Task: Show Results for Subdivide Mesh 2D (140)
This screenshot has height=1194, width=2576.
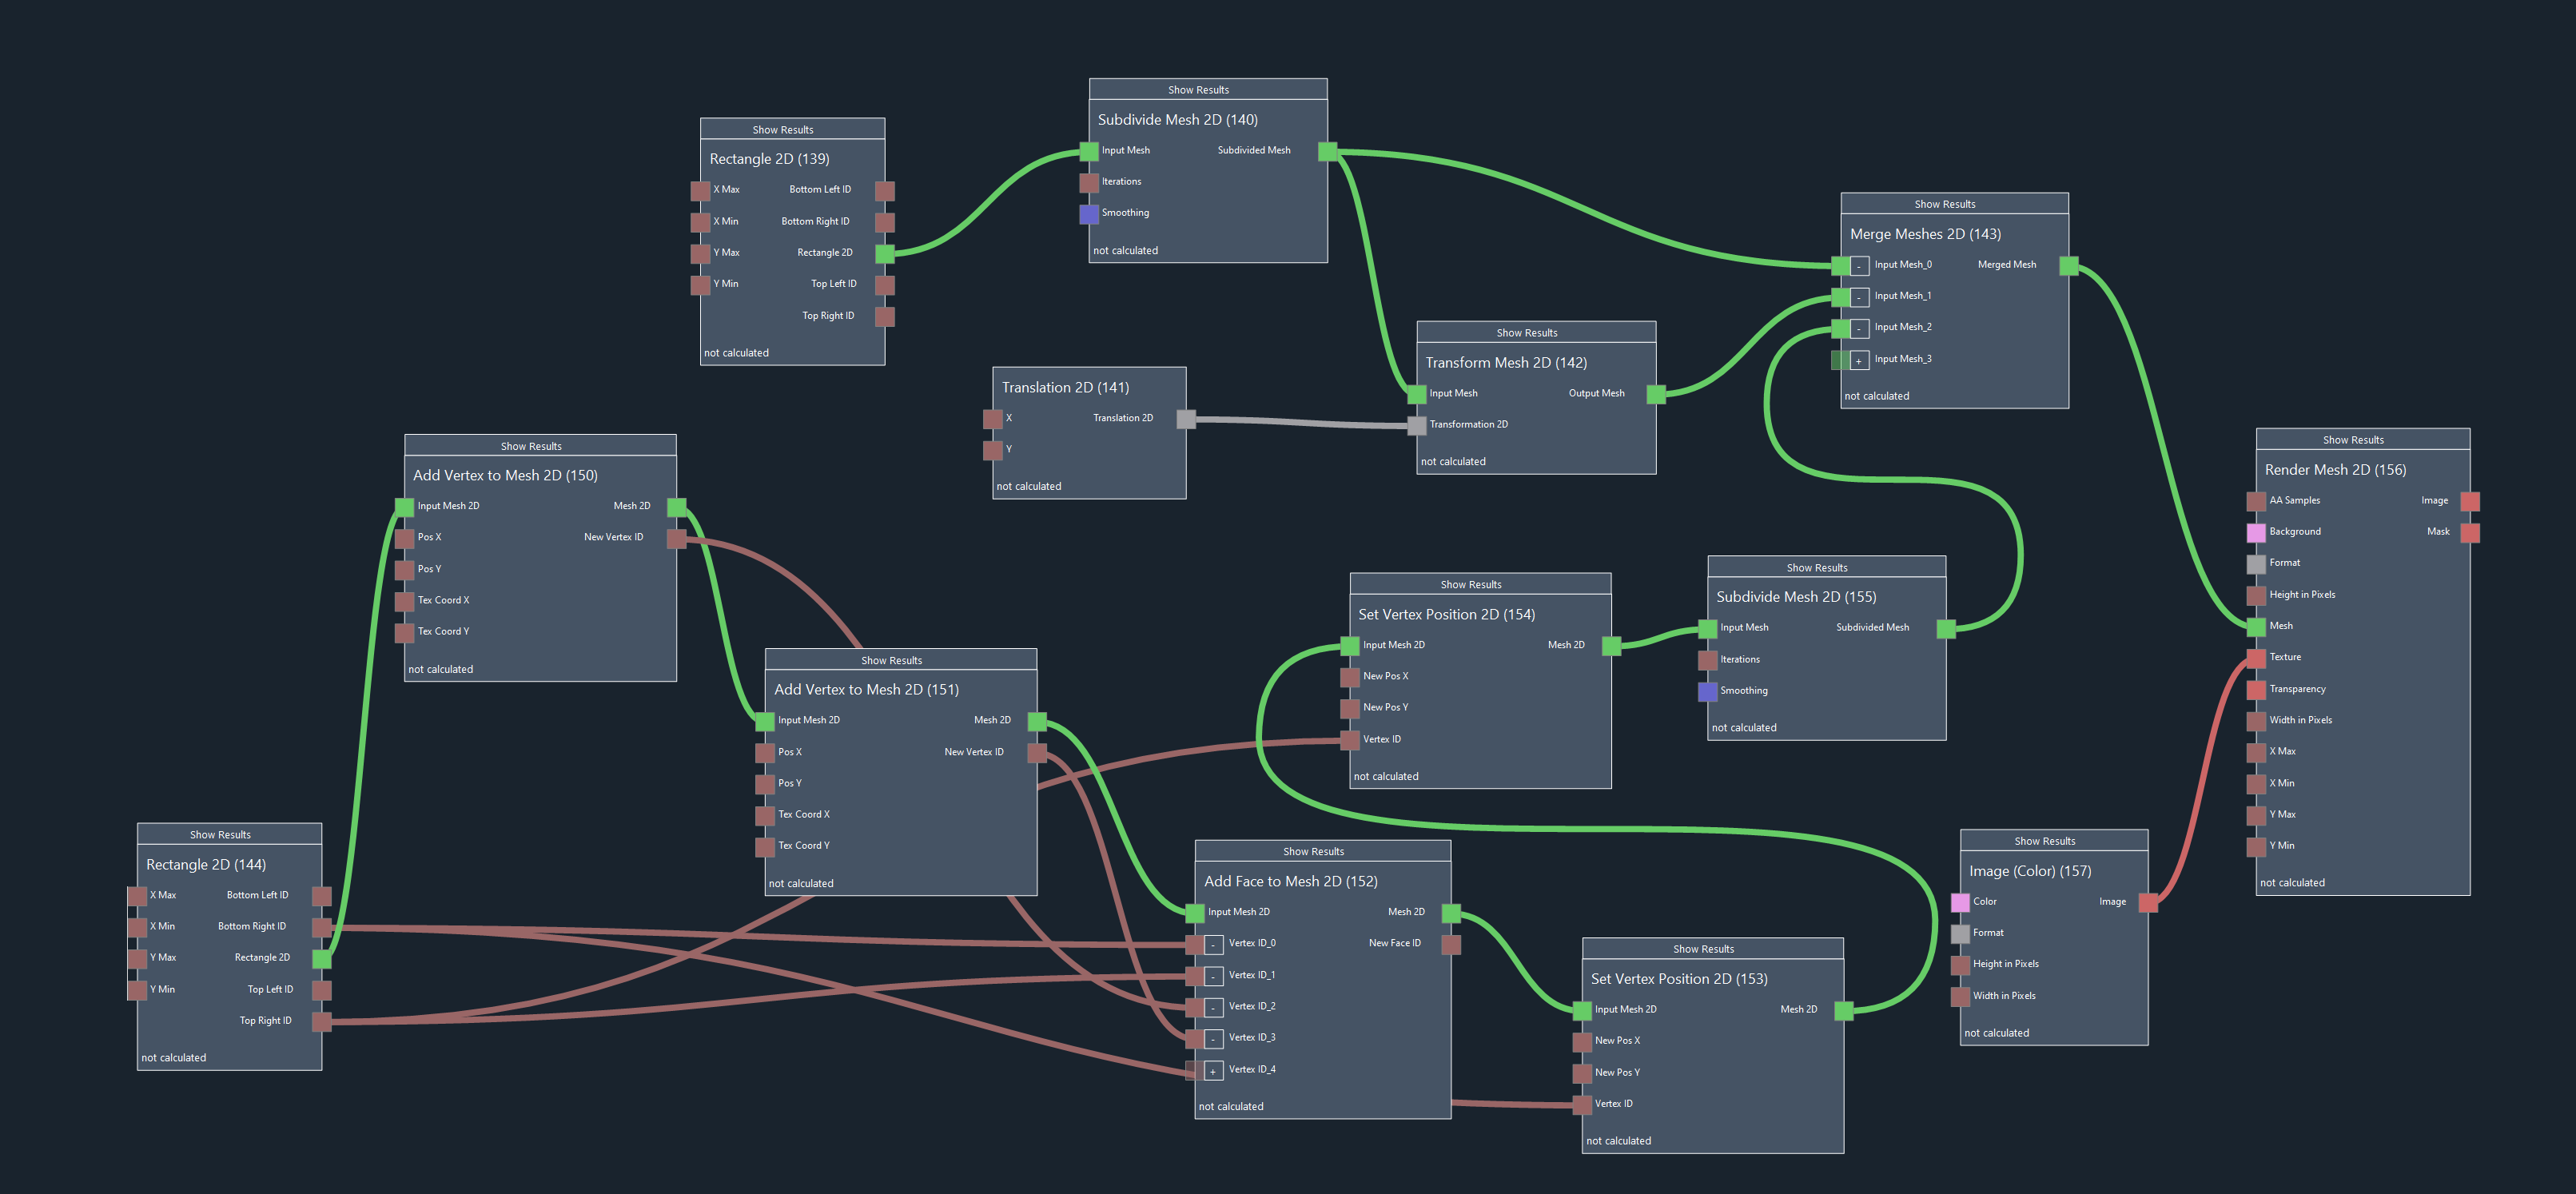Action: (x=1198, y=90)
